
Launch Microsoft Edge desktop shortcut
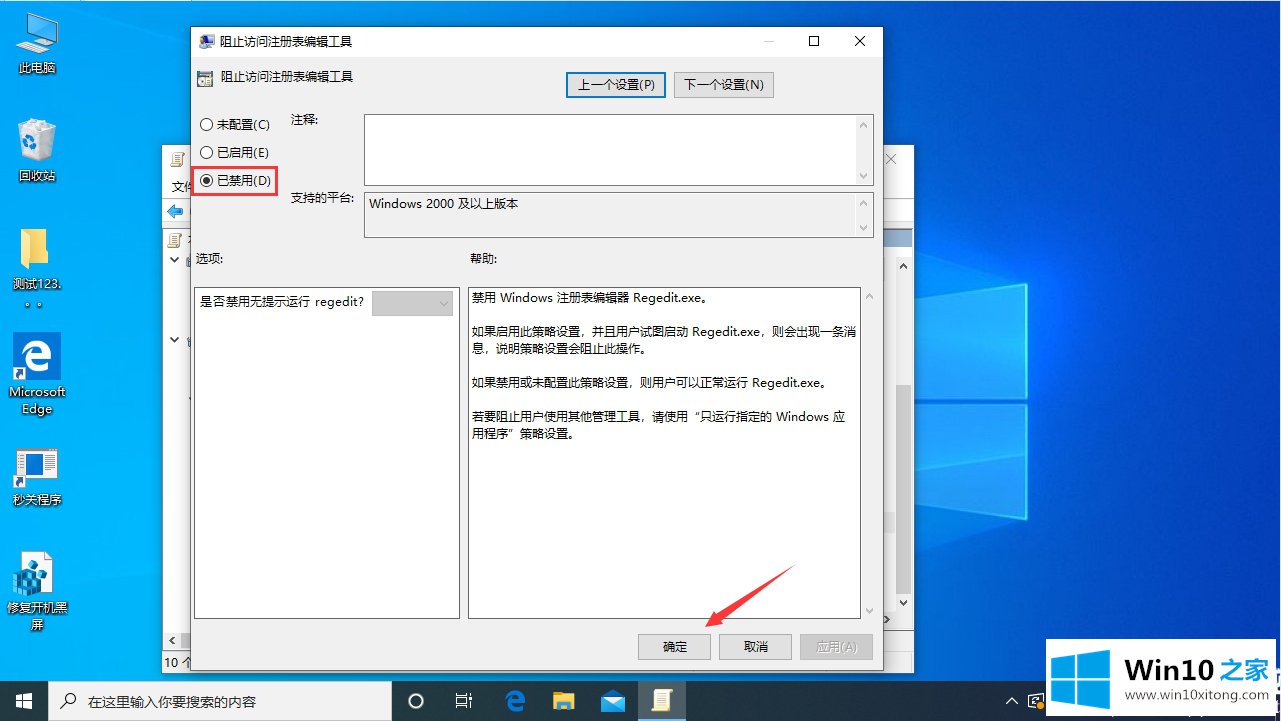coord(37,374)
